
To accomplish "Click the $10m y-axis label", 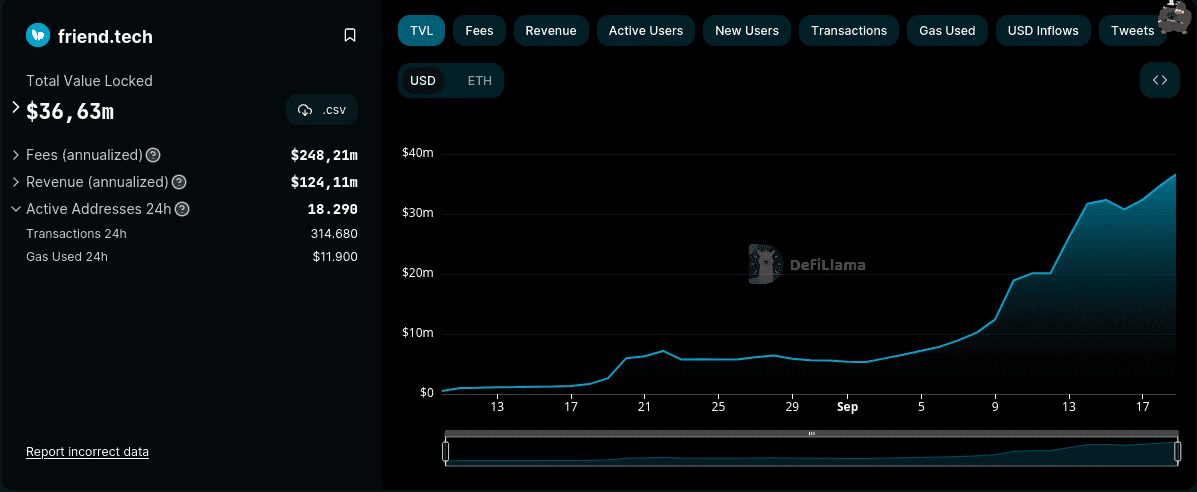I will [x=418, y=333].
